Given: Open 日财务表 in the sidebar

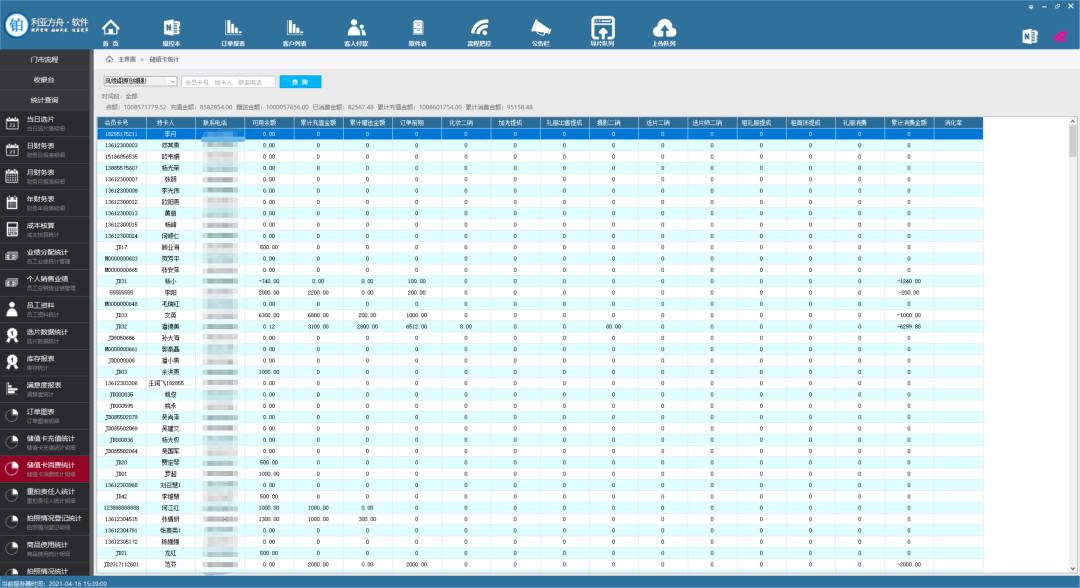Looking at the screenshot, I should [45, 149].
